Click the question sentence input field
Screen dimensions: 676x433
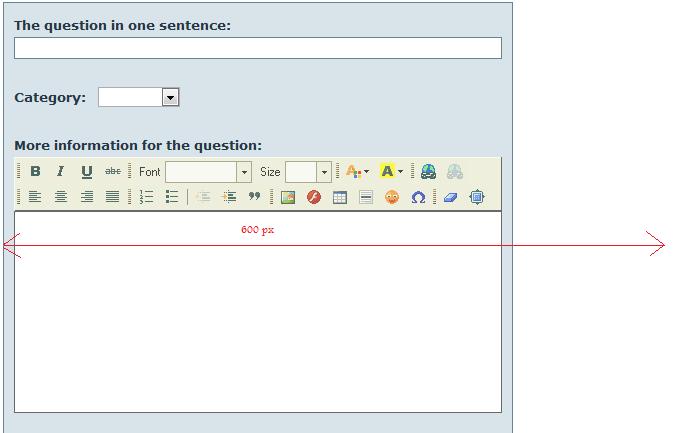point(257,48)
